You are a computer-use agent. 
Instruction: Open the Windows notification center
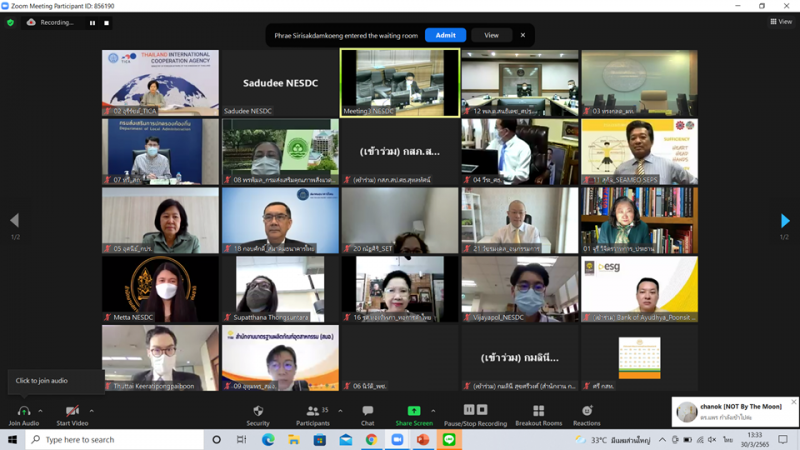pyautogui.click(x=783, y=439)
